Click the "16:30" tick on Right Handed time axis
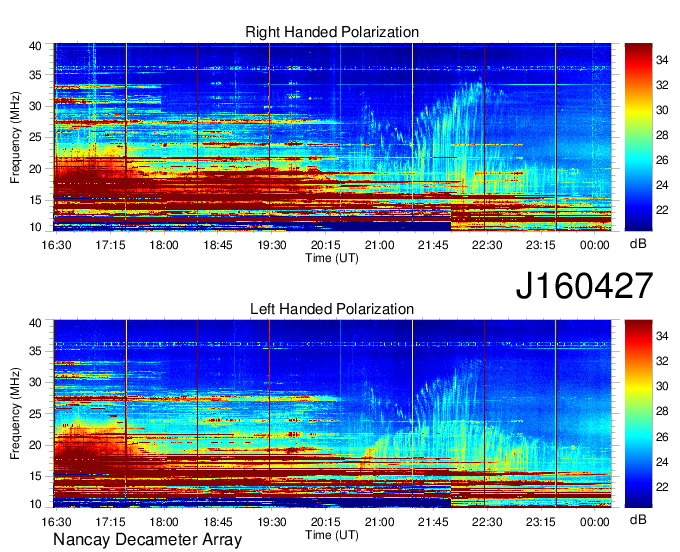Image resolution: width=680 pixels, height=552 pixels. [56, 245]
